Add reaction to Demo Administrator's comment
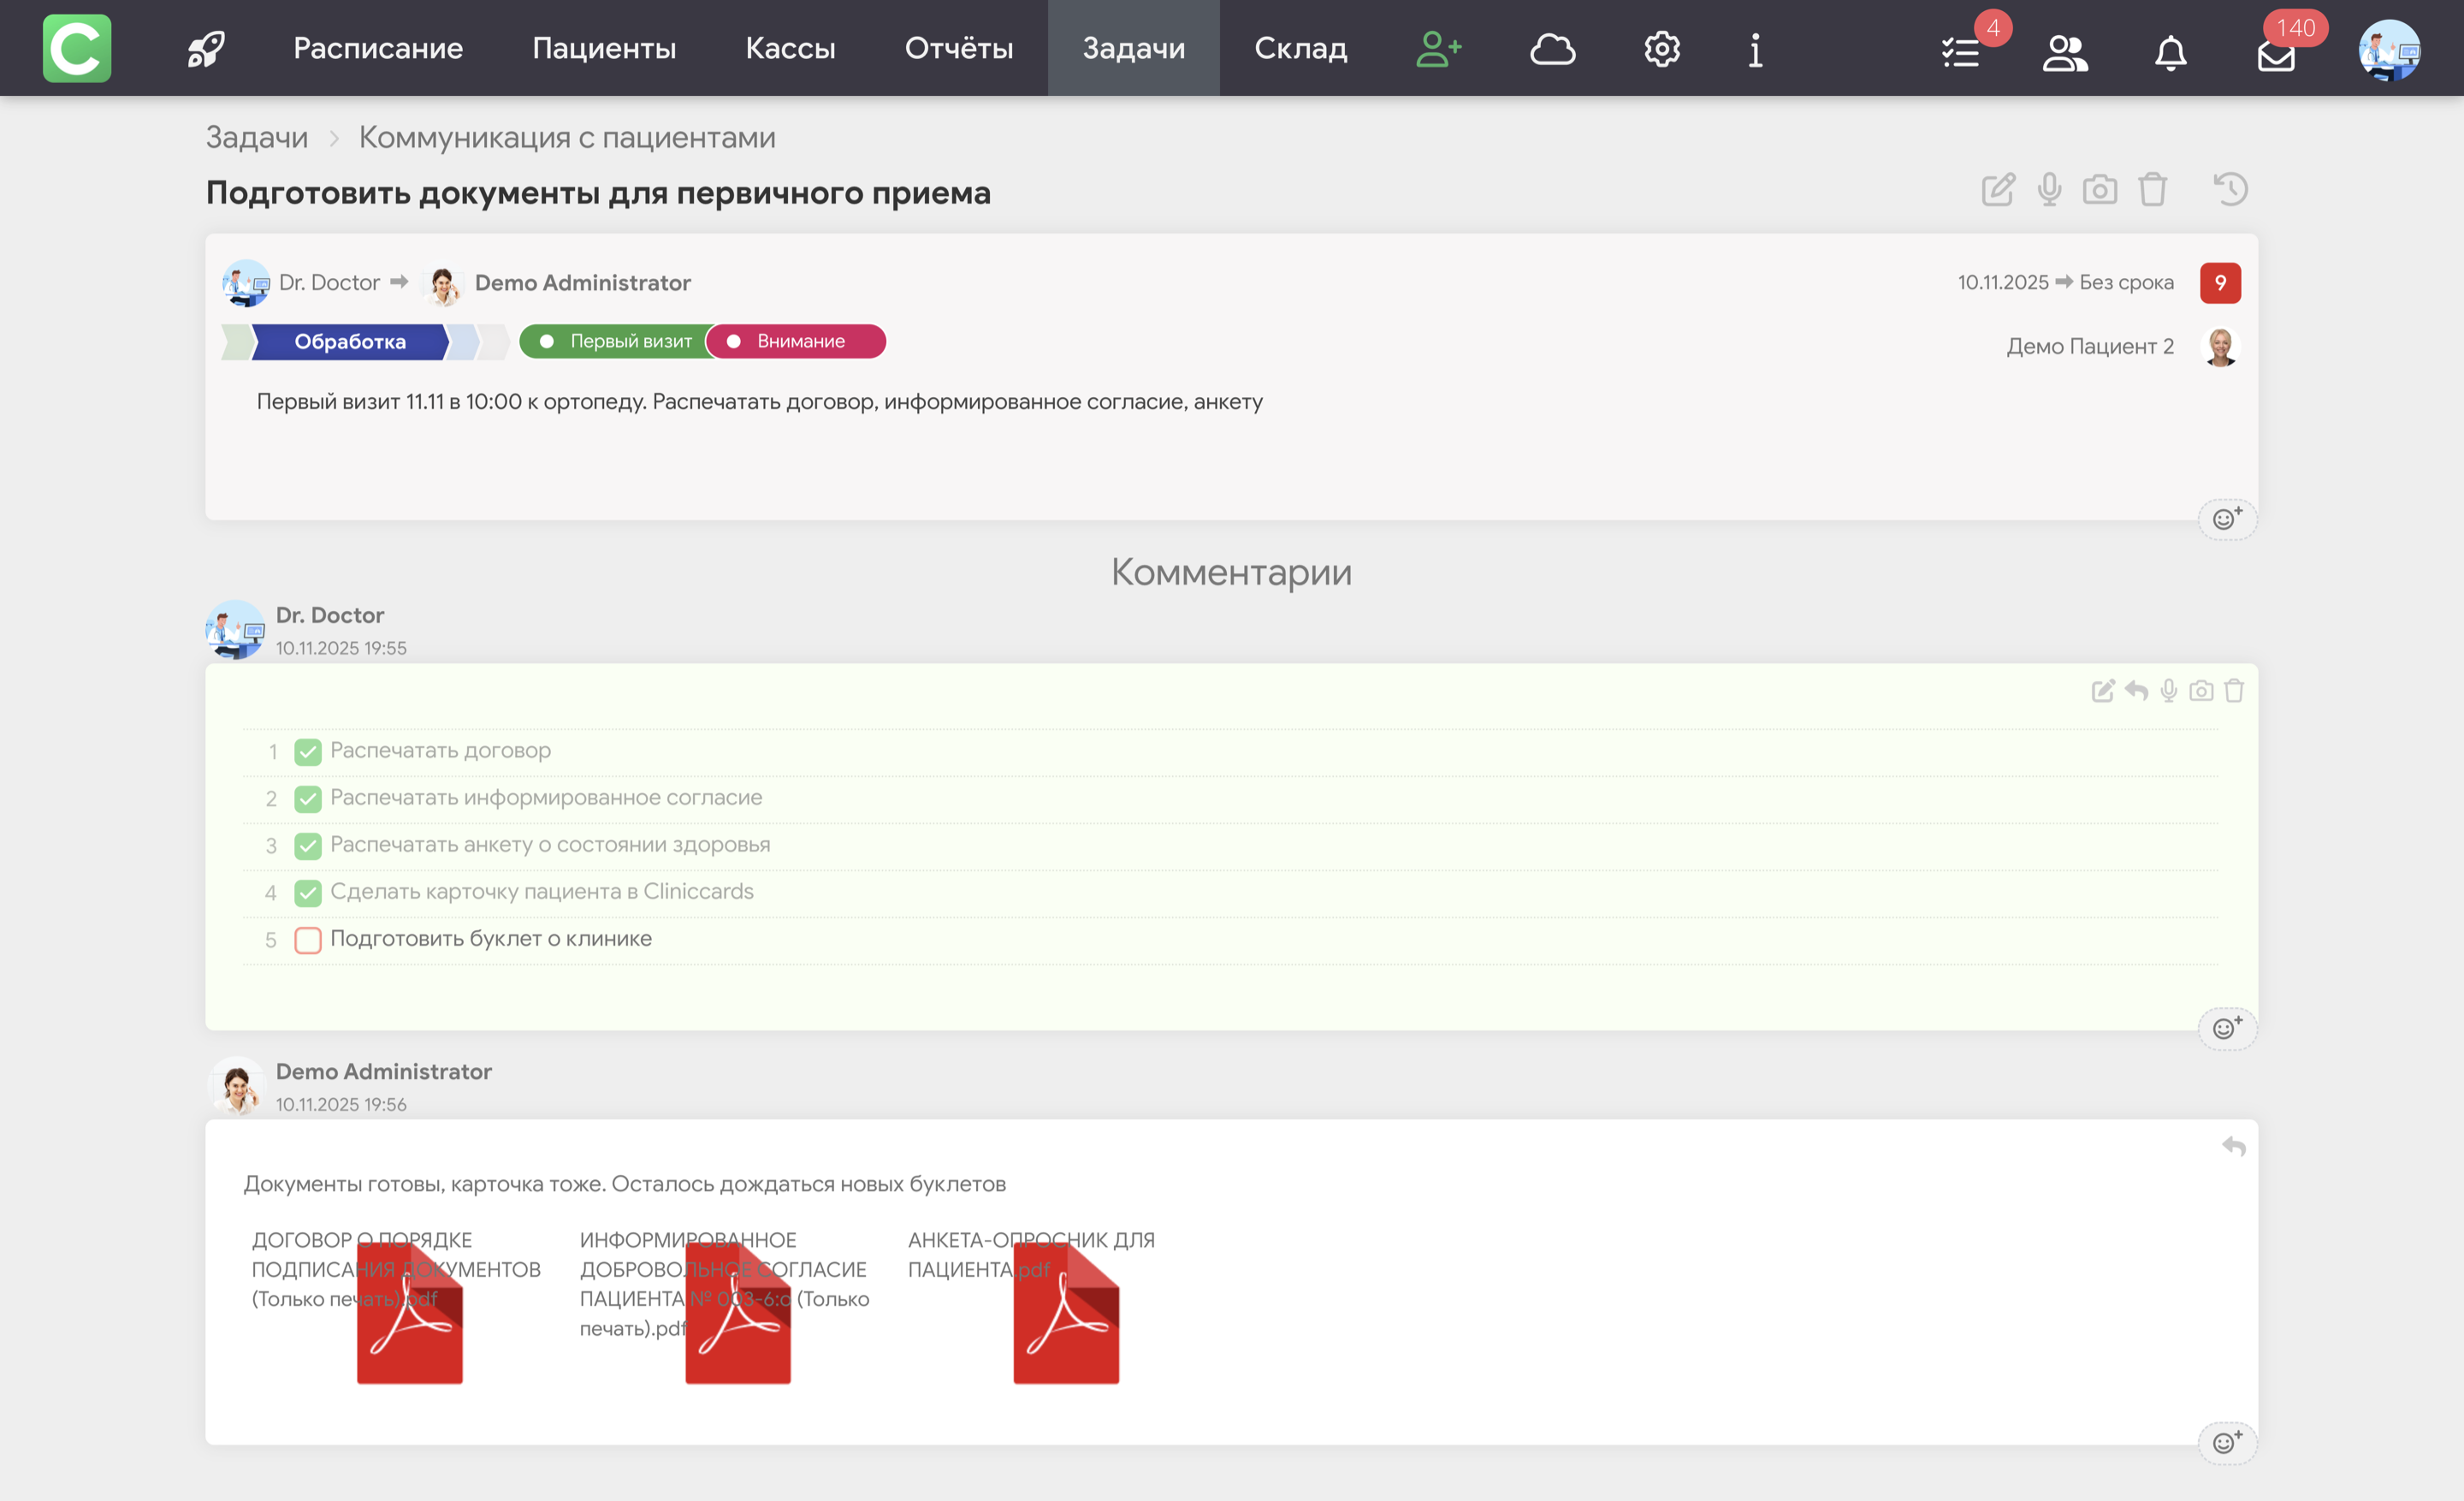 [2226, 1443]
